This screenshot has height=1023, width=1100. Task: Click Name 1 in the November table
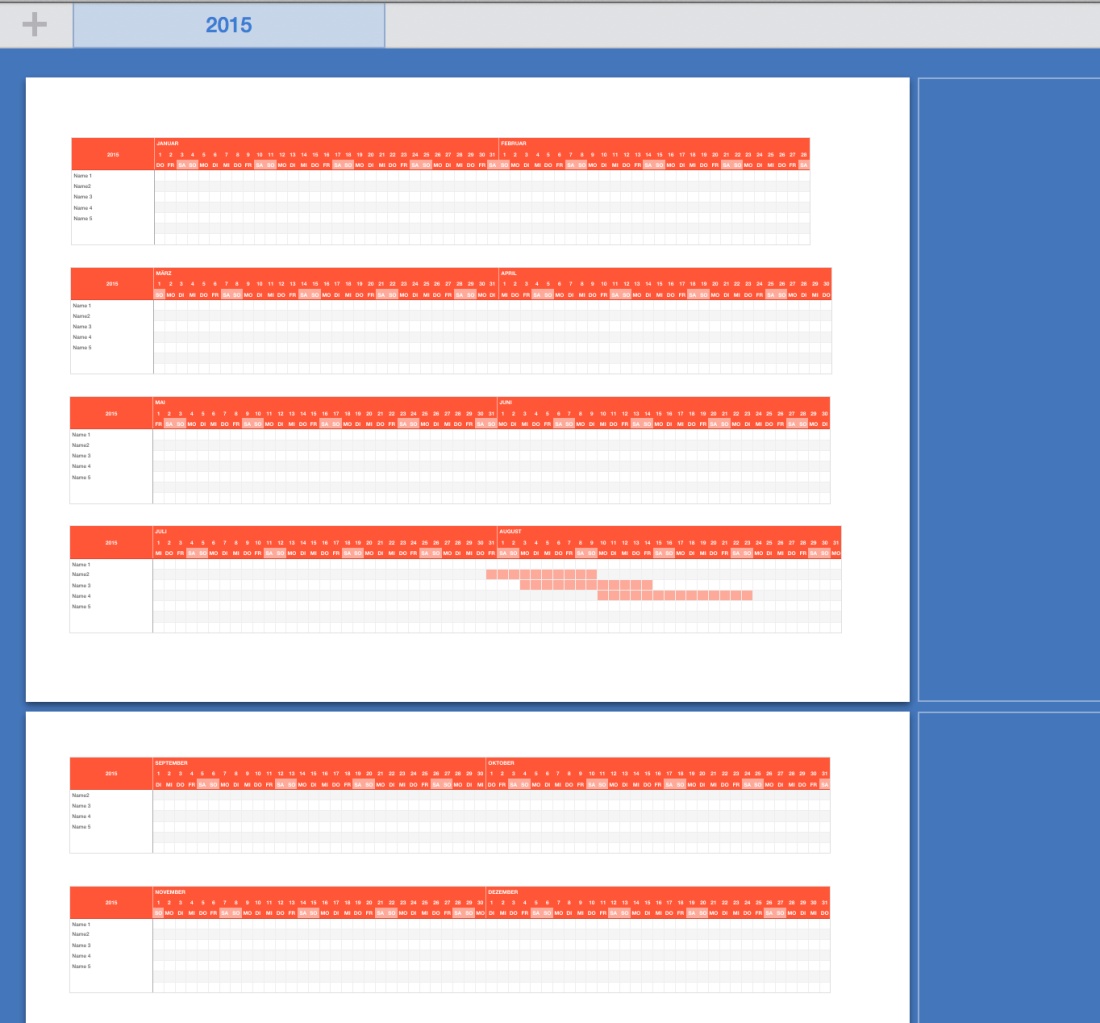[81, 924]
